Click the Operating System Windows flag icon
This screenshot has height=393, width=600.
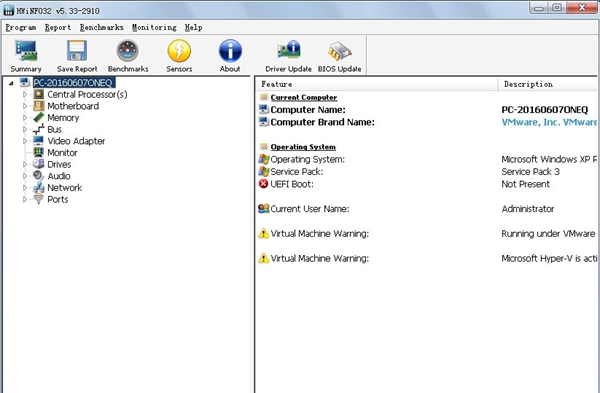tap(263, 159)
